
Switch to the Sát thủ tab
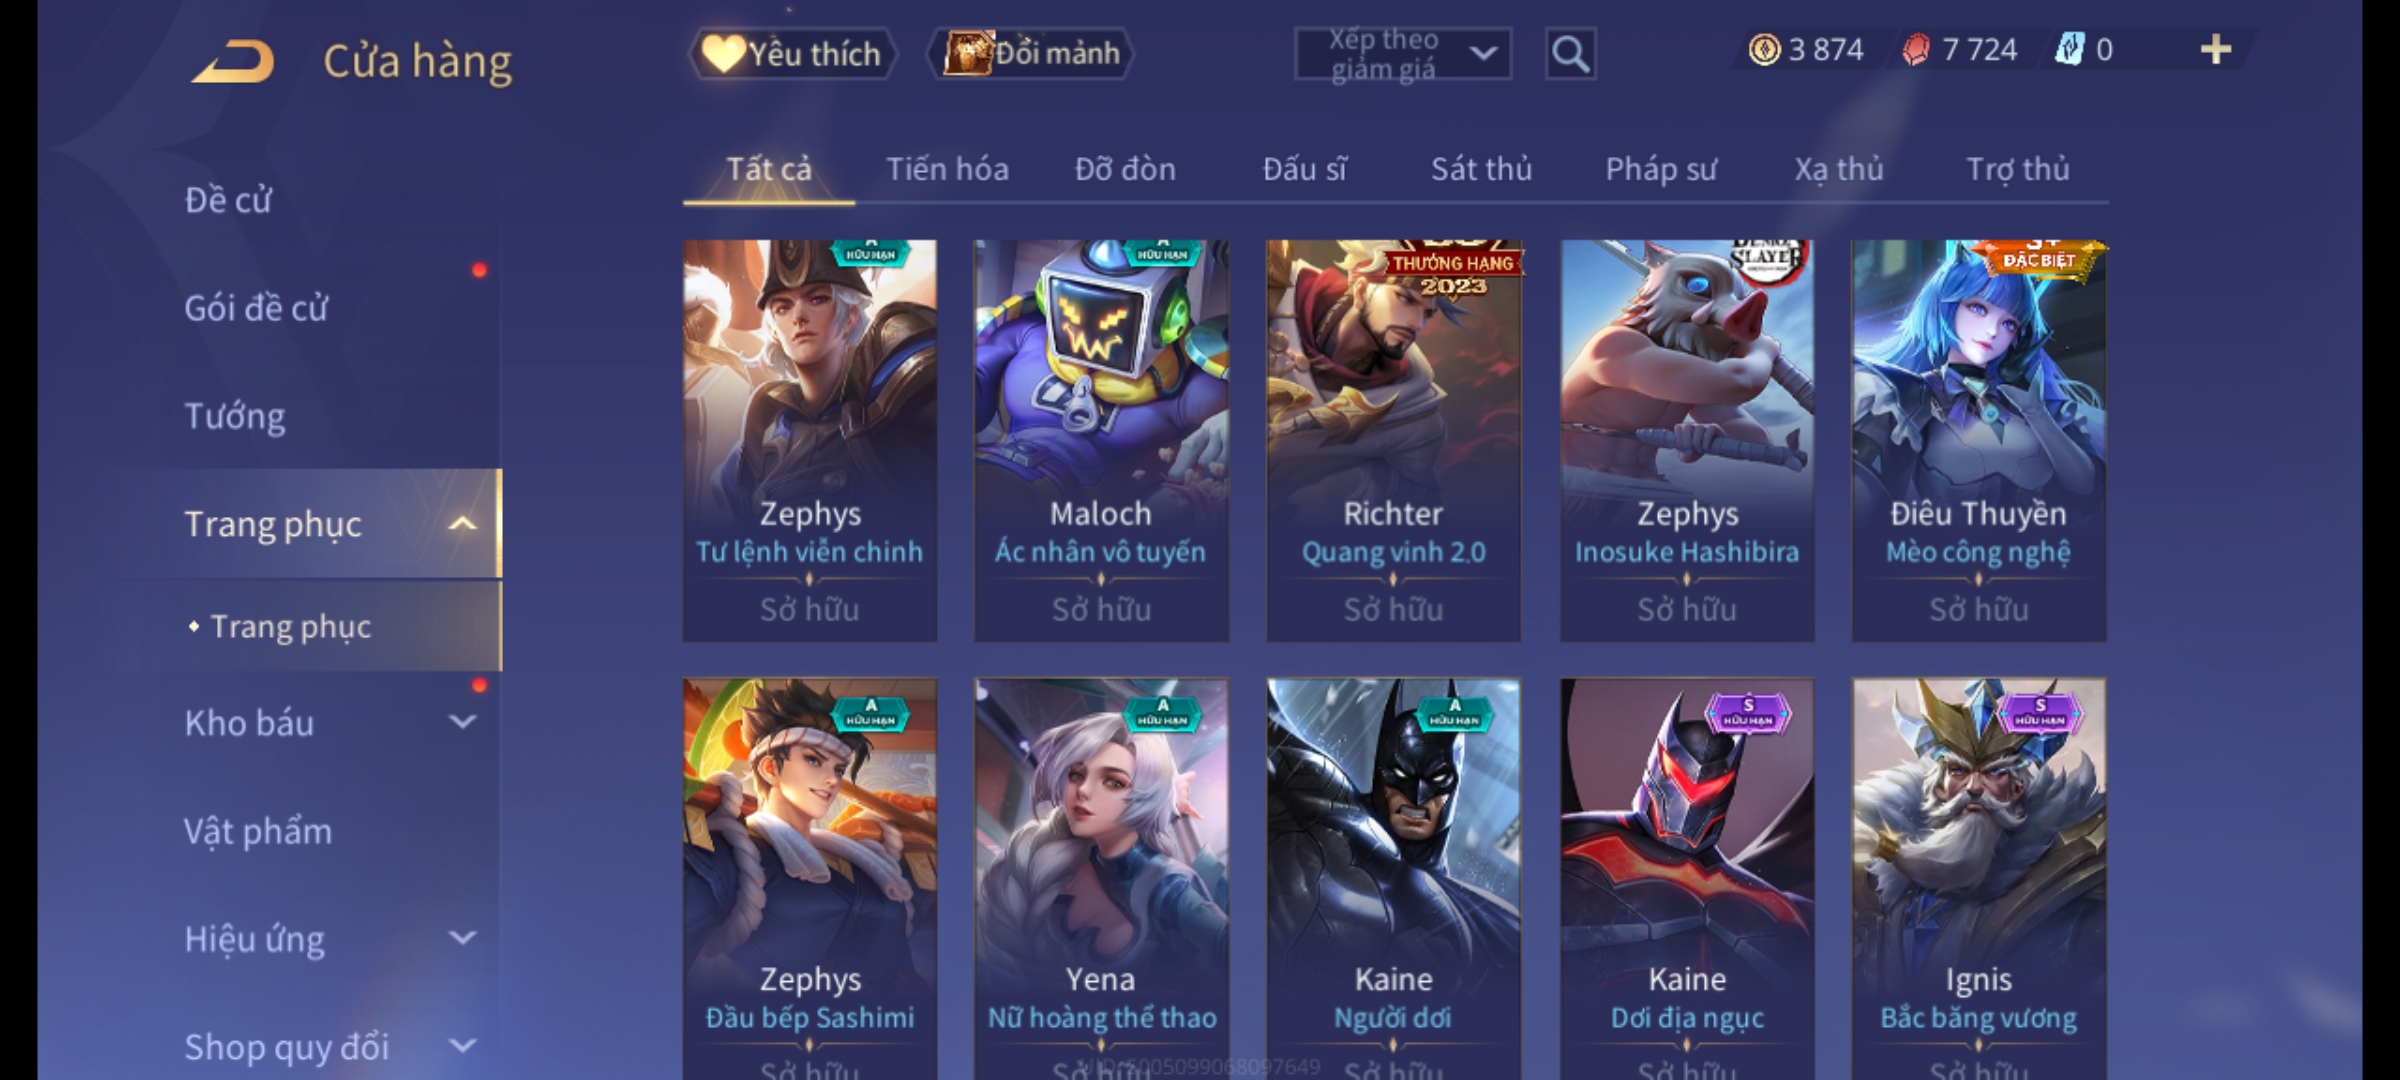click(1481, 169)
